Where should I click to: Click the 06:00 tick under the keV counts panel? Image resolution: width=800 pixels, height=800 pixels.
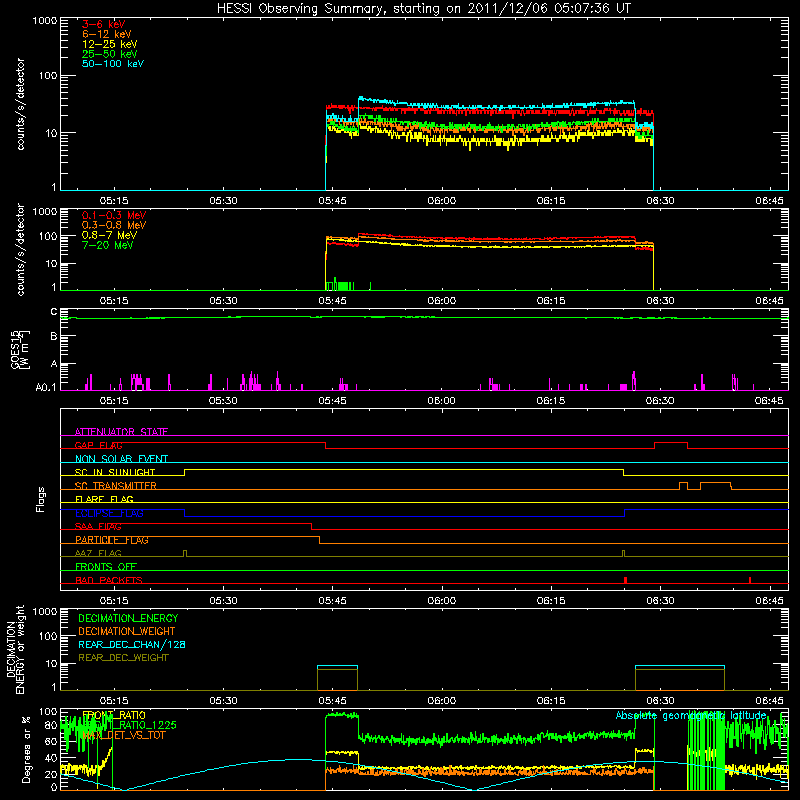pyautogui.click(x=441, y=201)
